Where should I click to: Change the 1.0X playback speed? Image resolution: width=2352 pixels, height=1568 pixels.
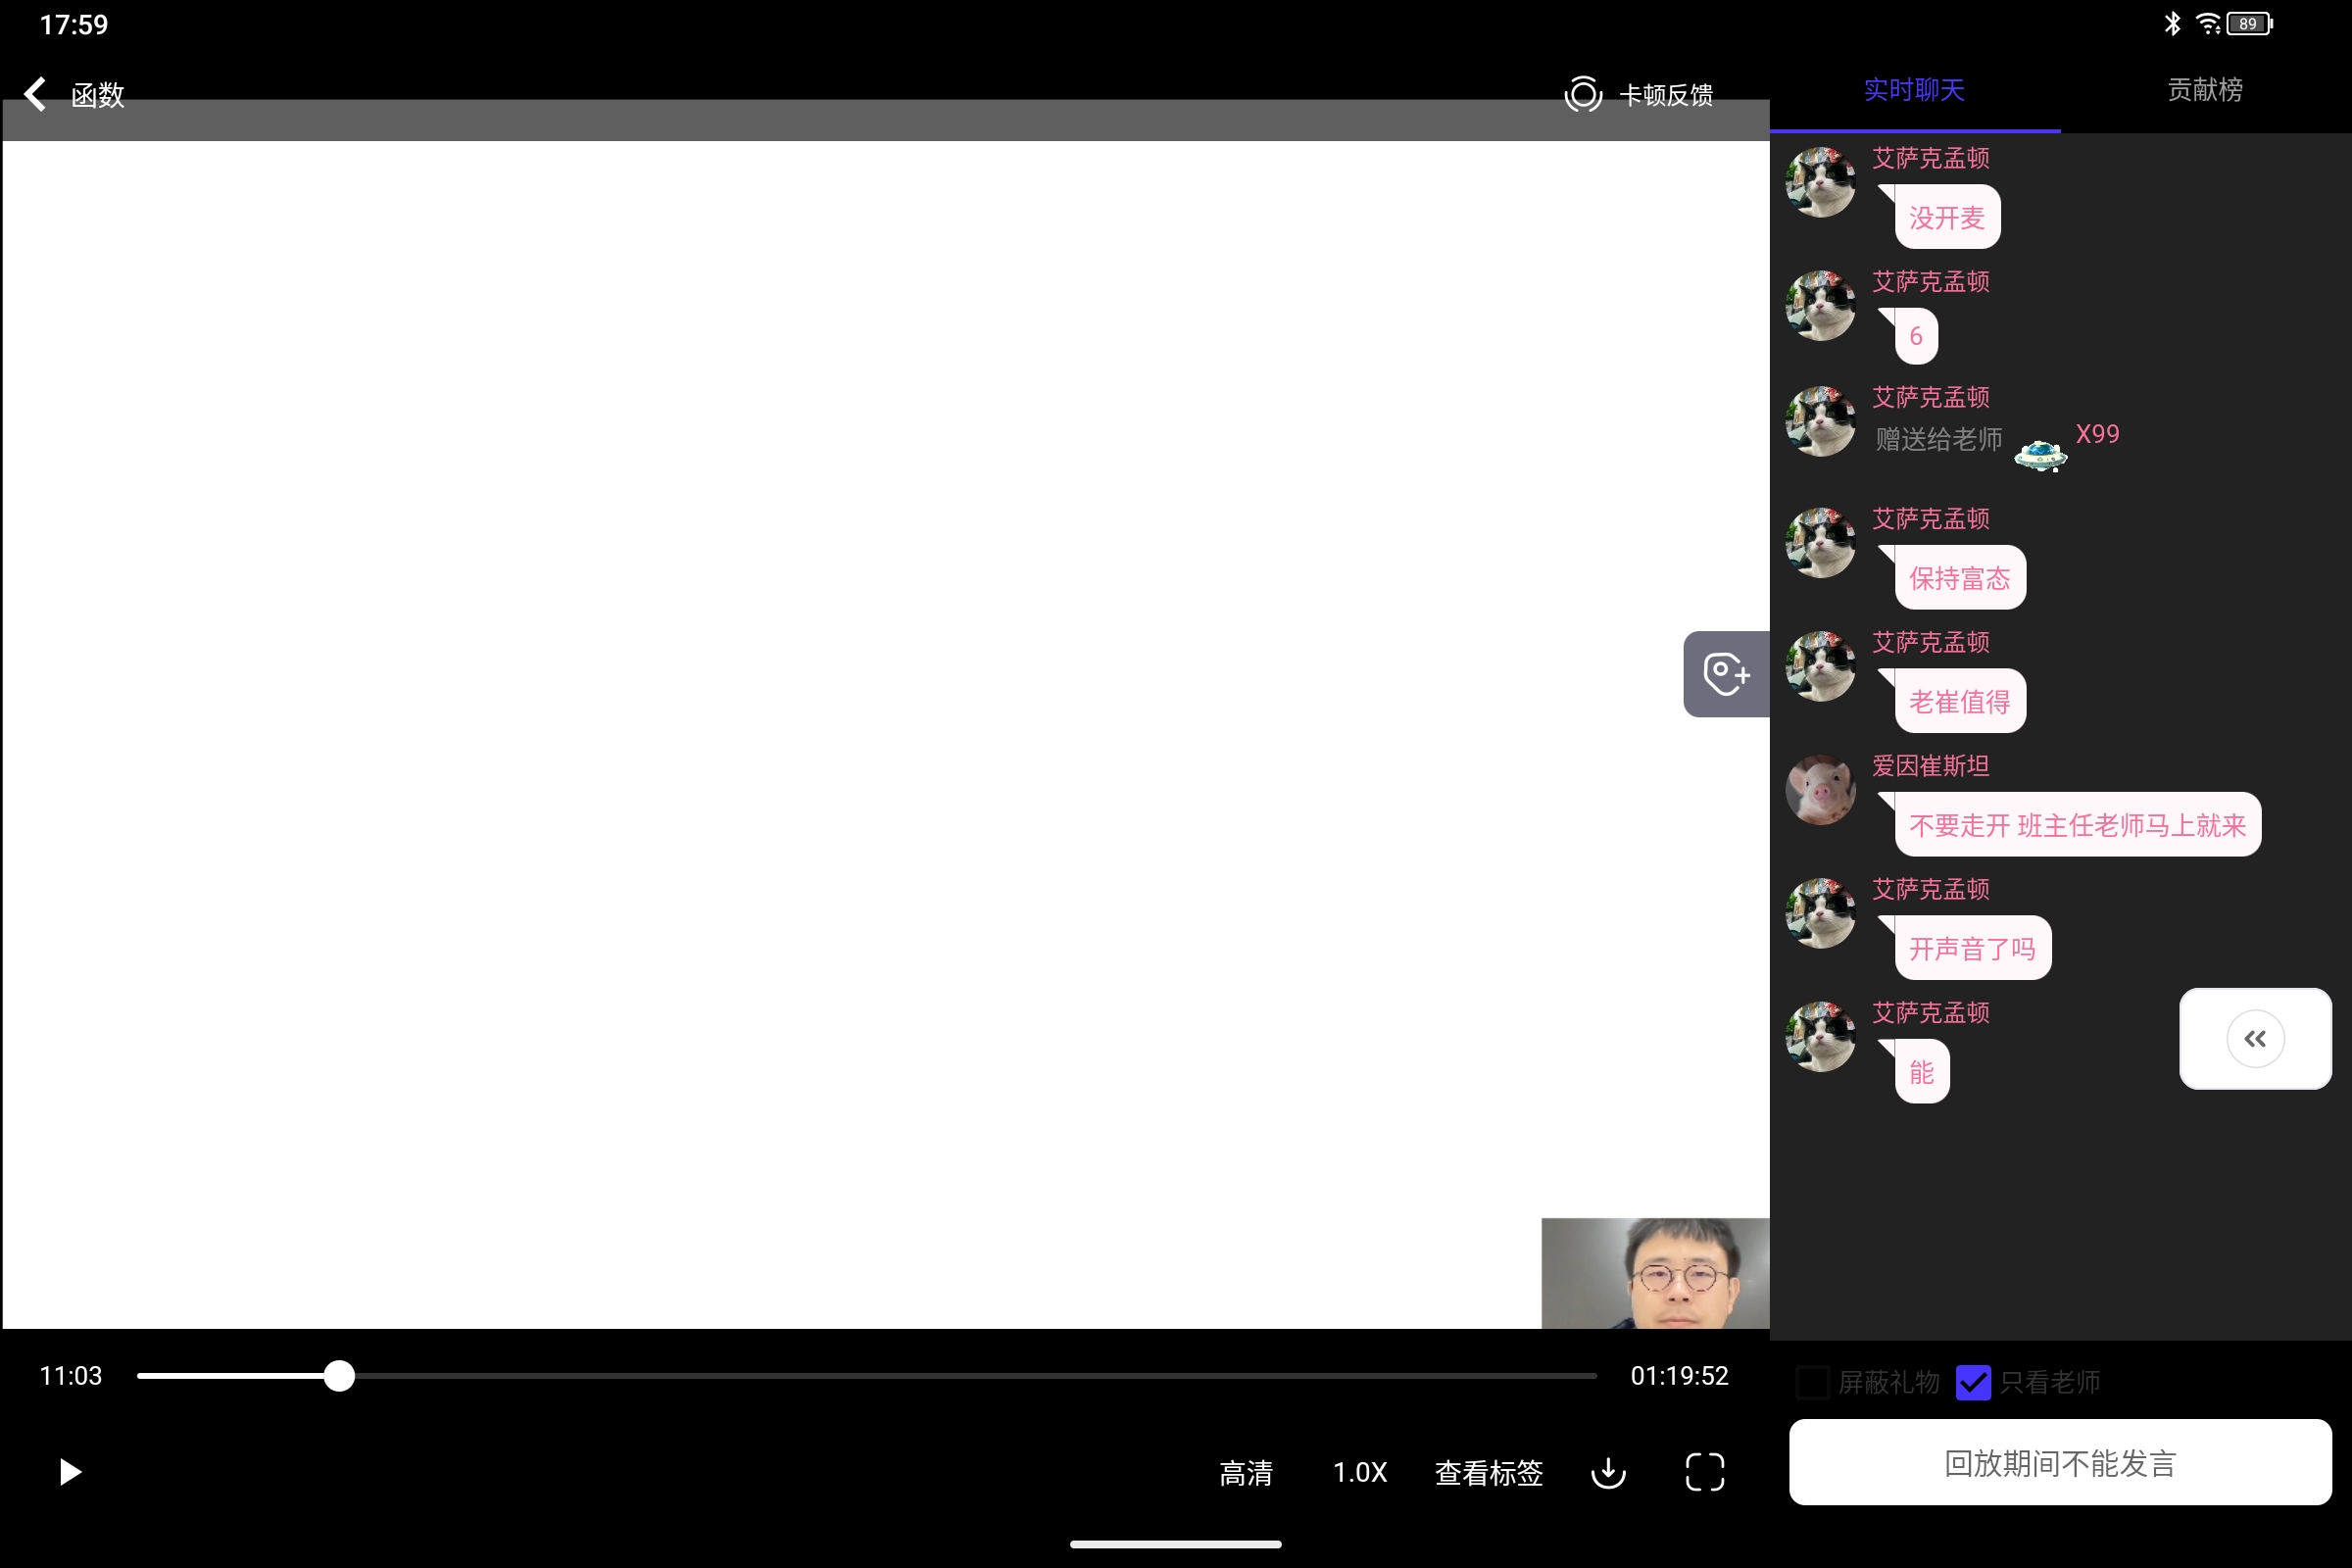point(1360,1472)
